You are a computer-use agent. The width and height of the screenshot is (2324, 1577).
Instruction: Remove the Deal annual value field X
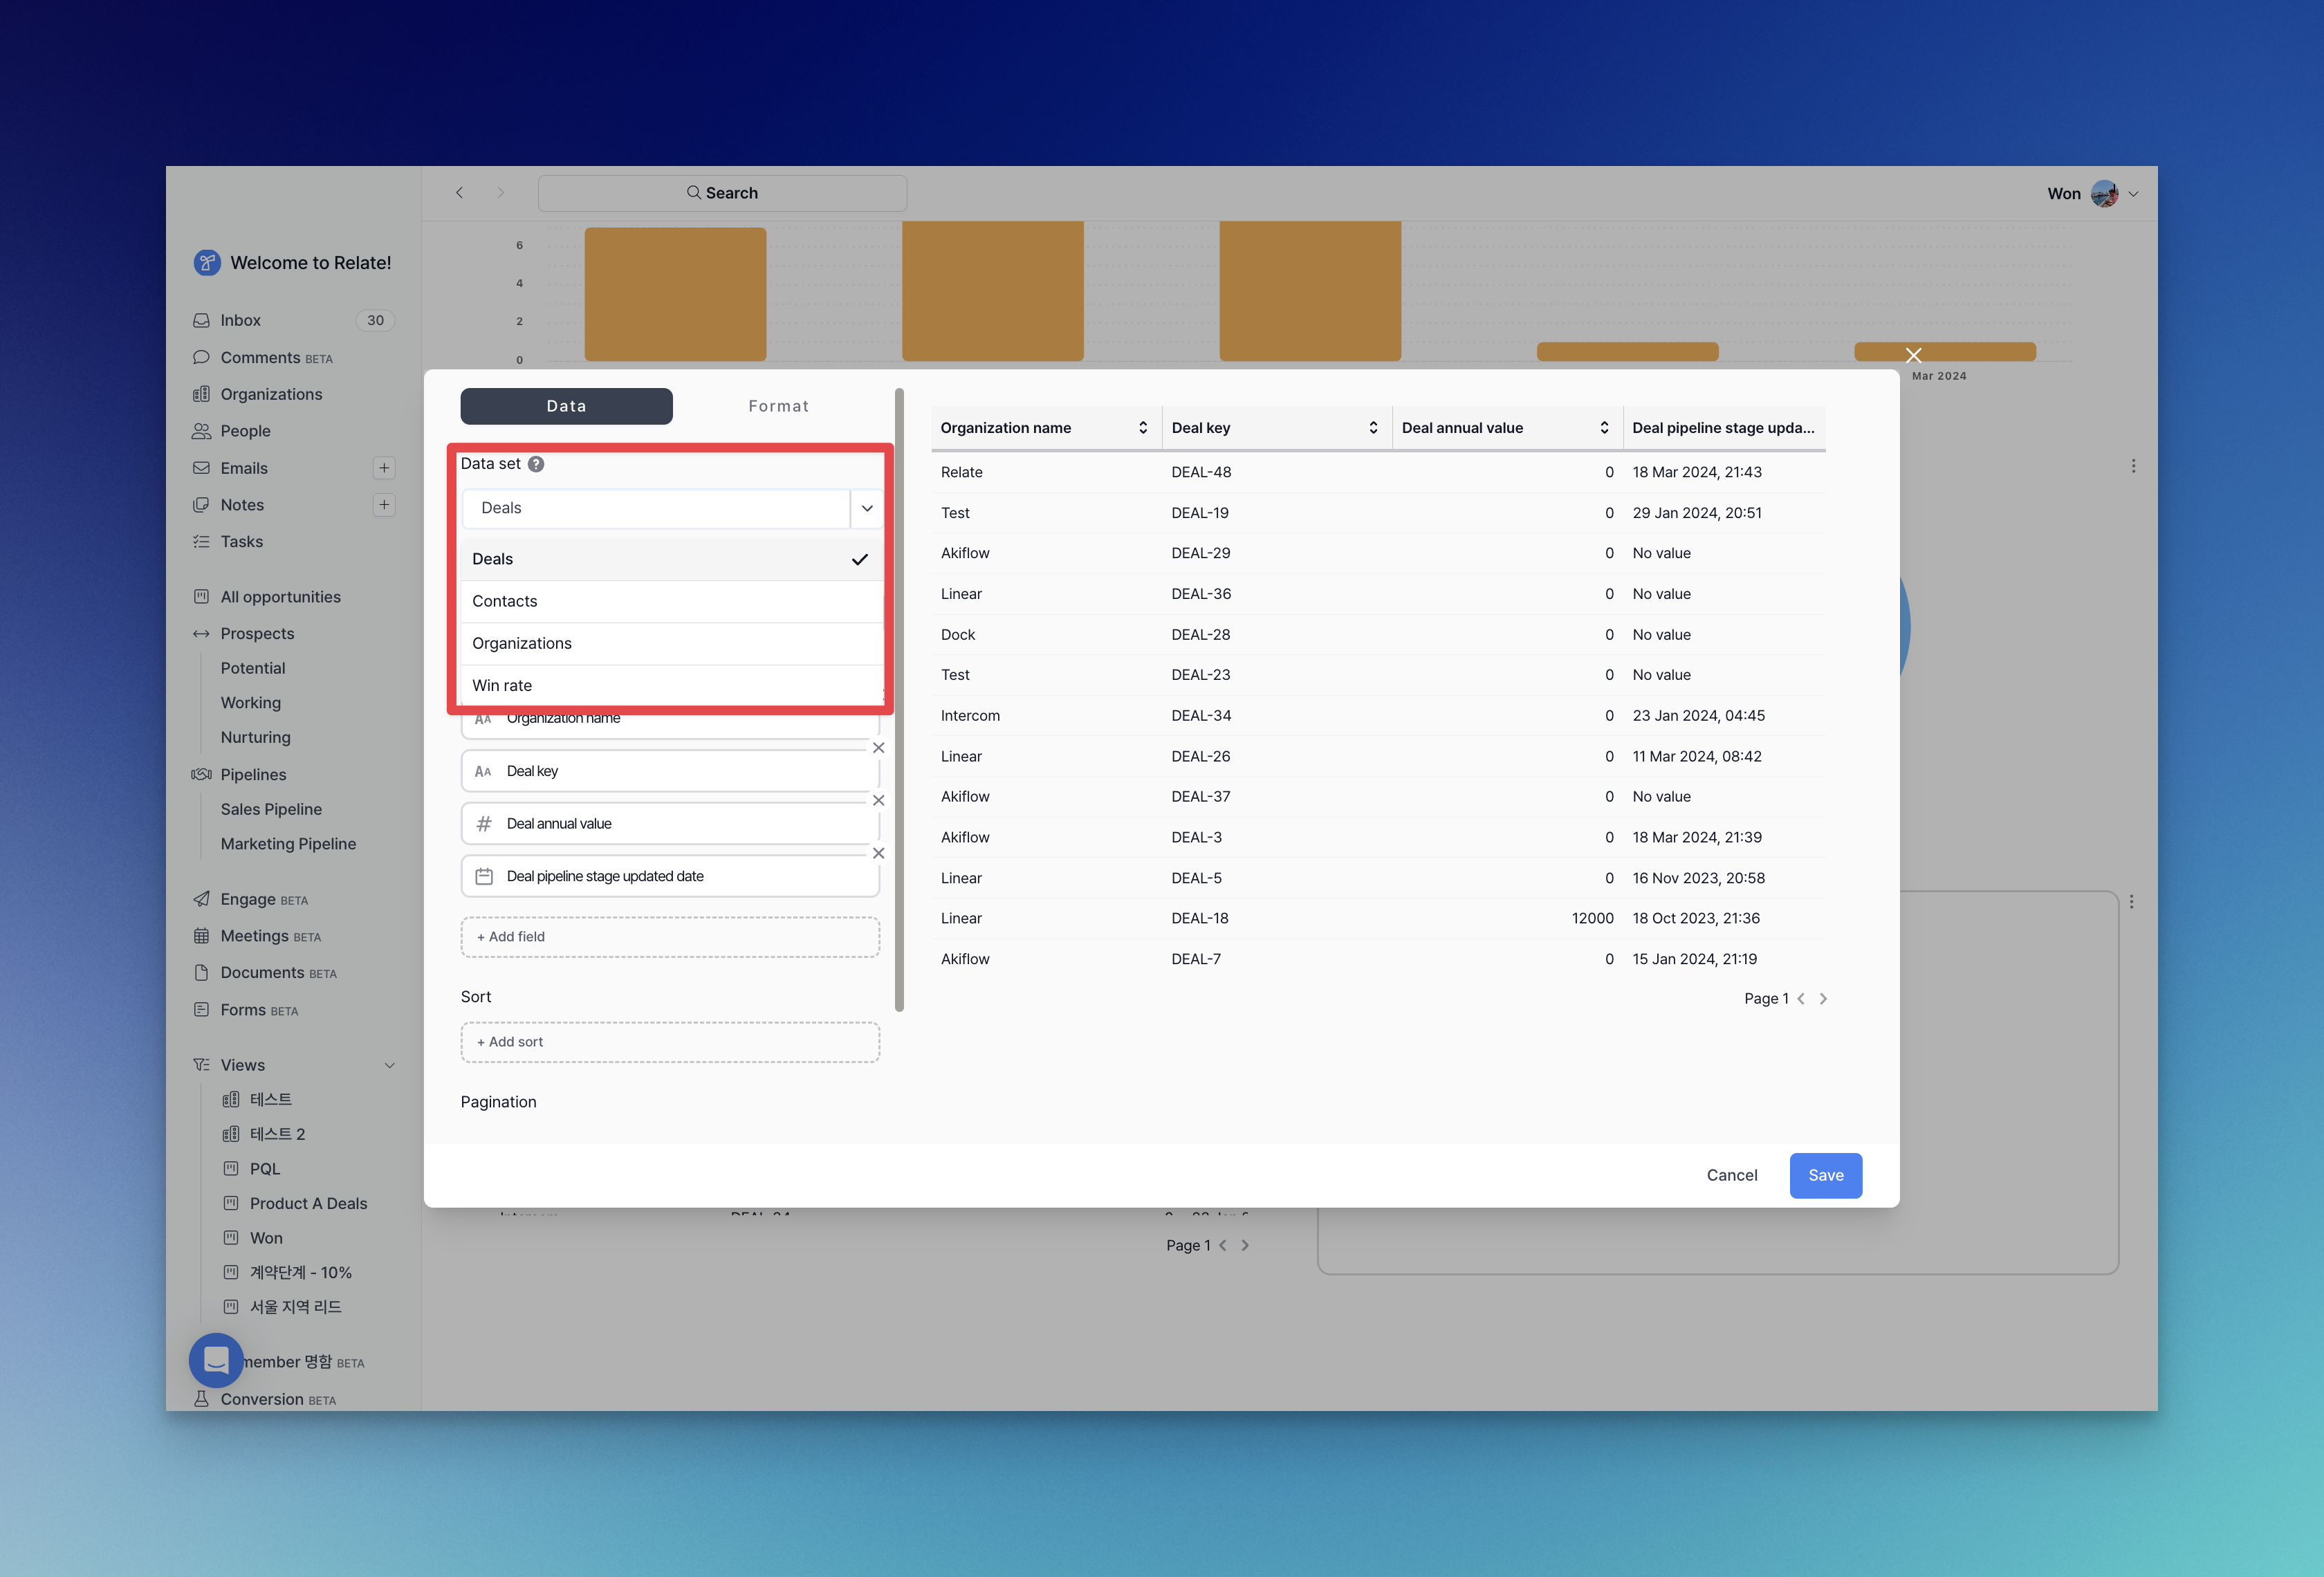(878, 800)
